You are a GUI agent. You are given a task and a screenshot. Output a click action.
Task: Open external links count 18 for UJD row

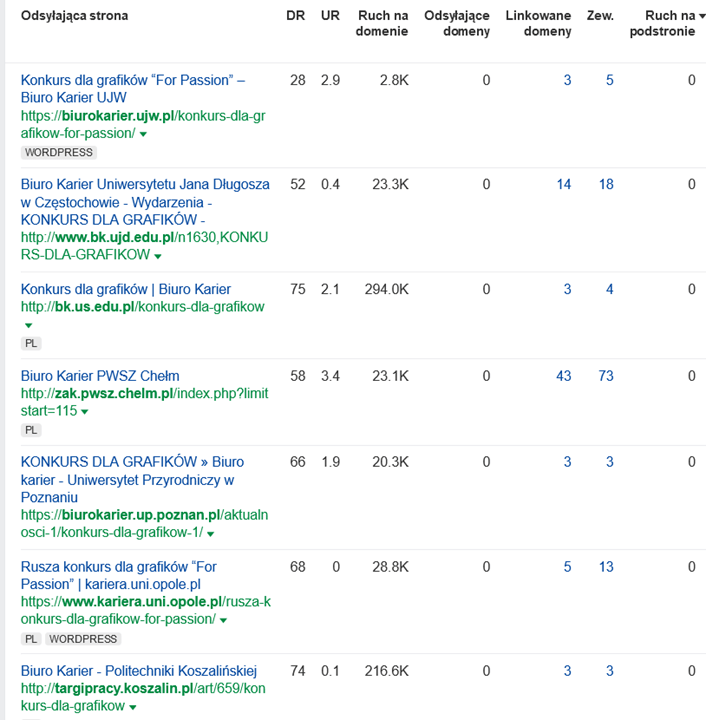[606, 184]
